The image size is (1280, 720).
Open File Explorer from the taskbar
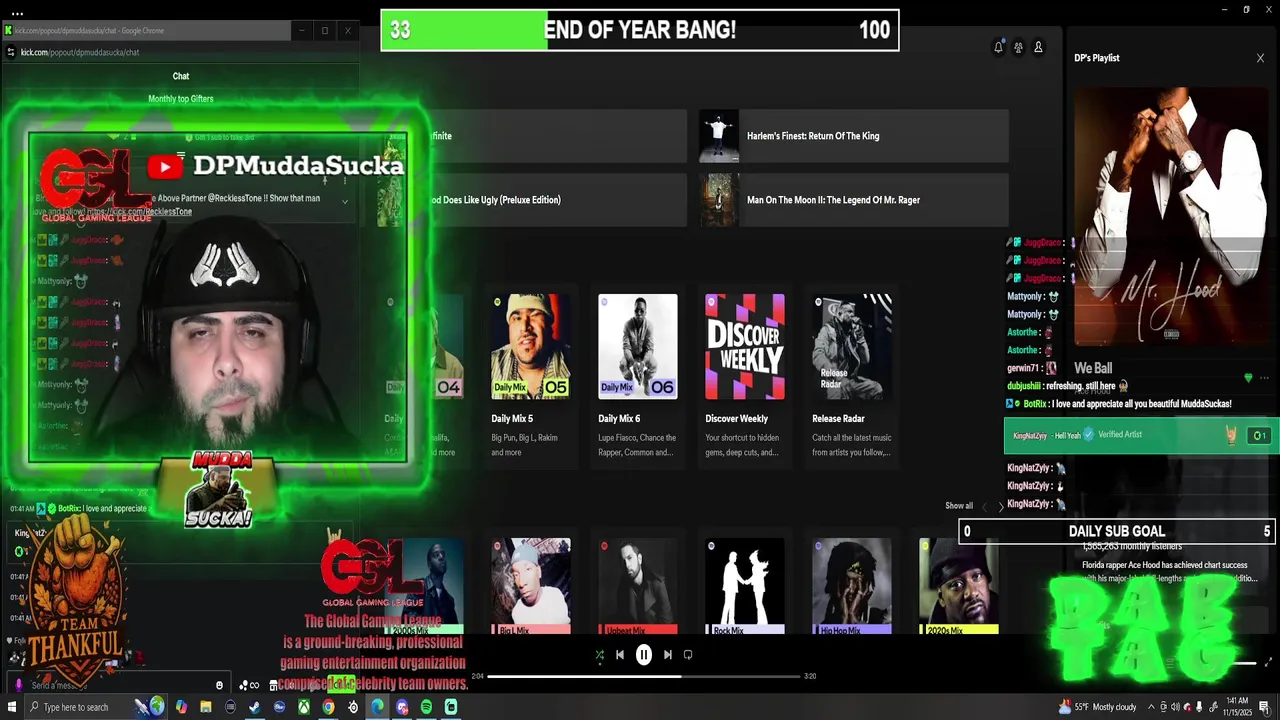(x=205, y=707)
